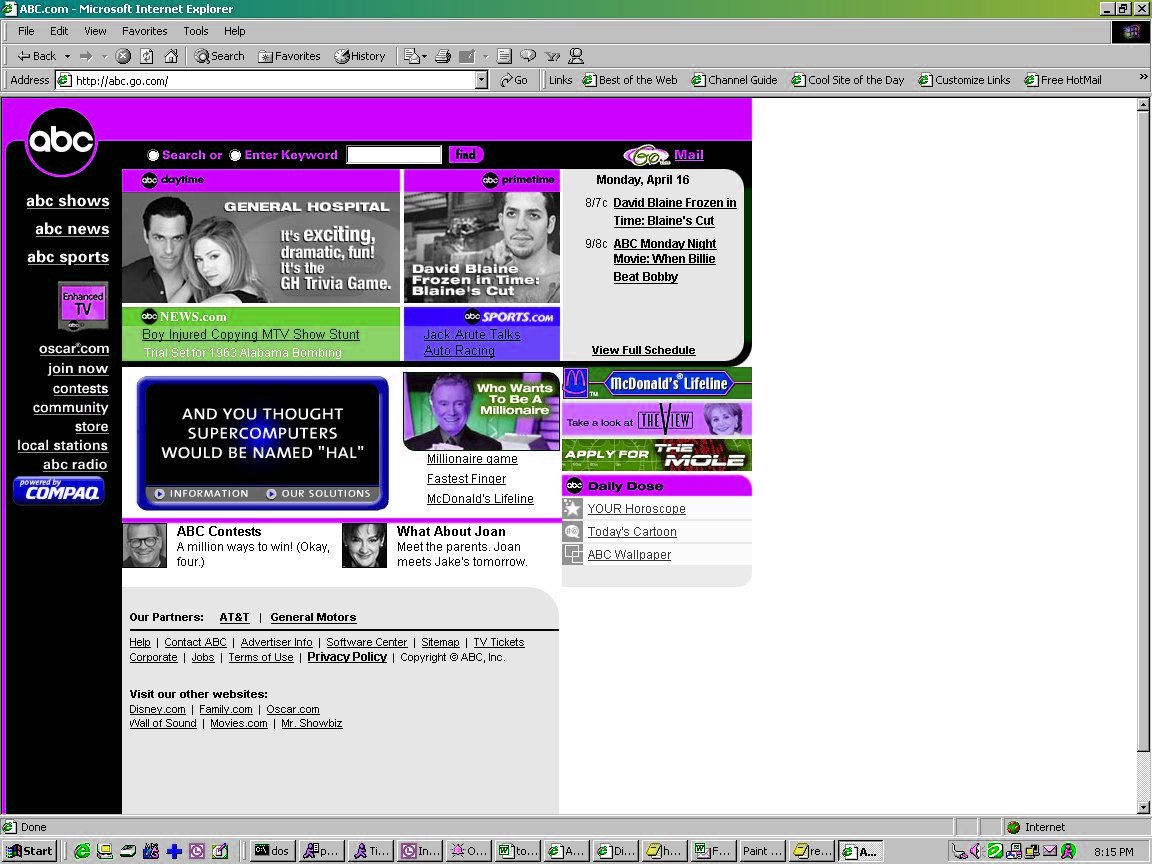Click the keyword search text field
This screenshot has height=864, width=1152.
[x=394, y=154]
